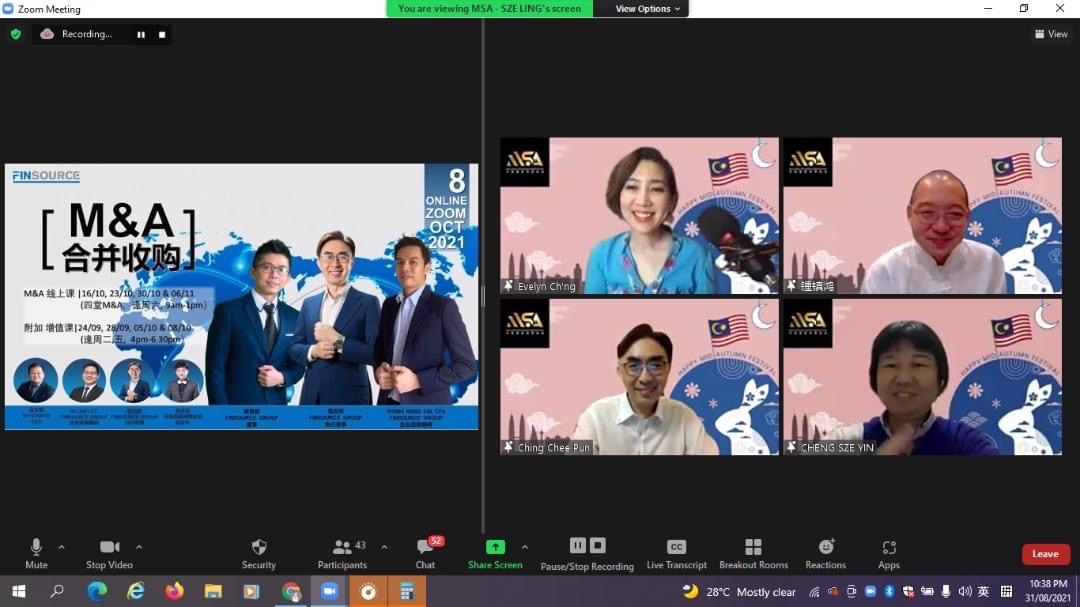
Task: Pause the meeting recording
Action: click(x=577, y=546)
